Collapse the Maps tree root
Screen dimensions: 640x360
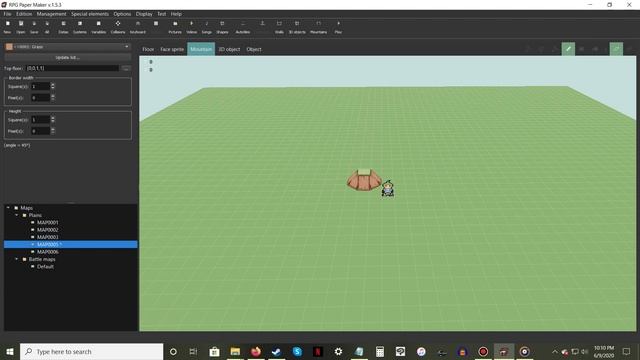pyautogui.click(x=8, y=208)
